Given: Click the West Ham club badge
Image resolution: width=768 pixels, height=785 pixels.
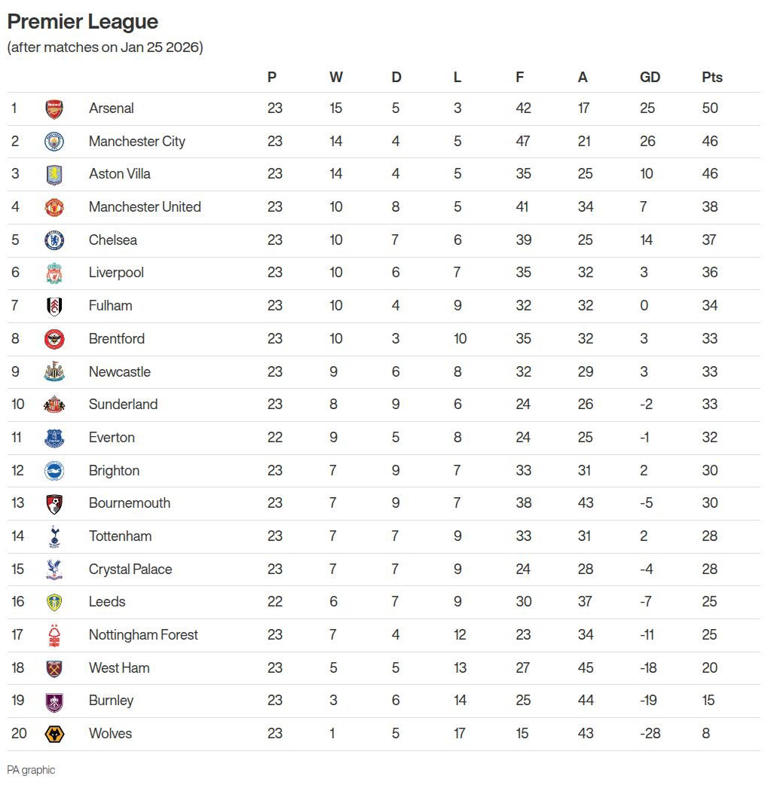Looking at the screenshot, I should [54, 668].
